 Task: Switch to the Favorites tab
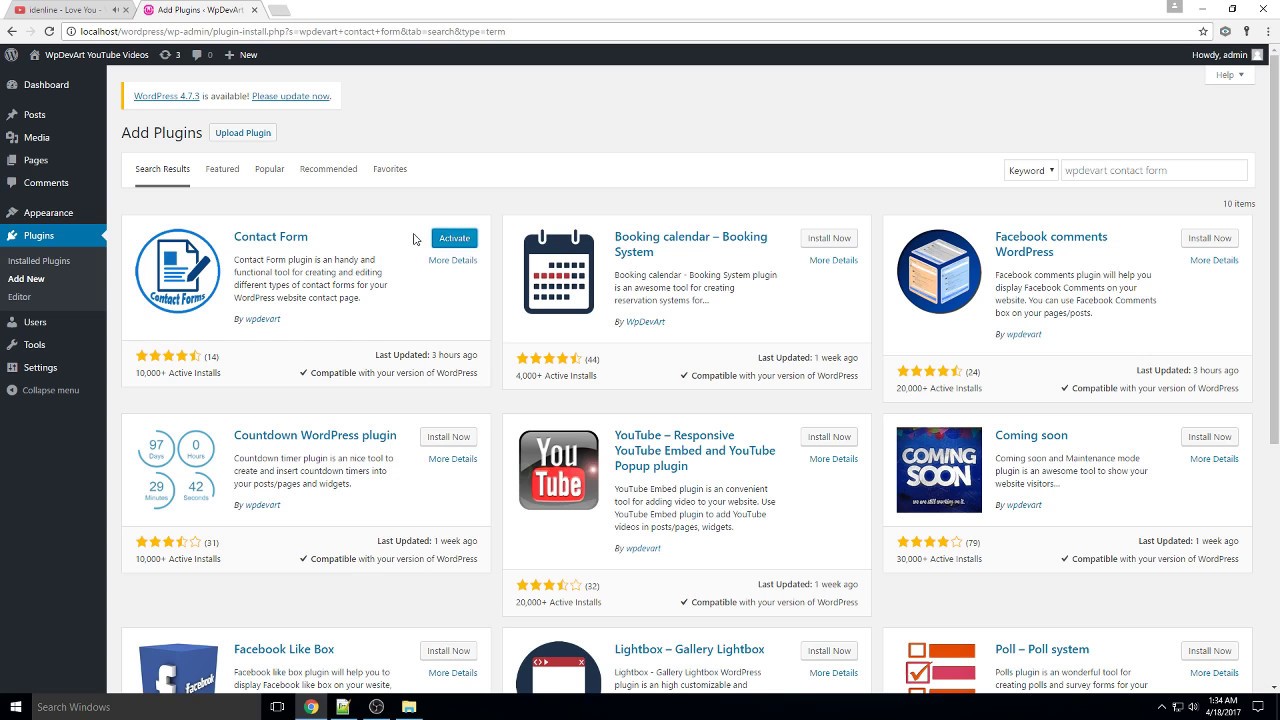390,169
